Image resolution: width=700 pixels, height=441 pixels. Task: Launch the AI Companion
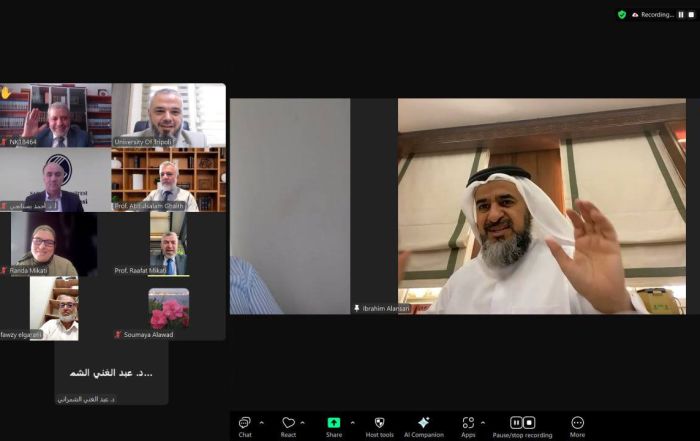pos(423,424)
